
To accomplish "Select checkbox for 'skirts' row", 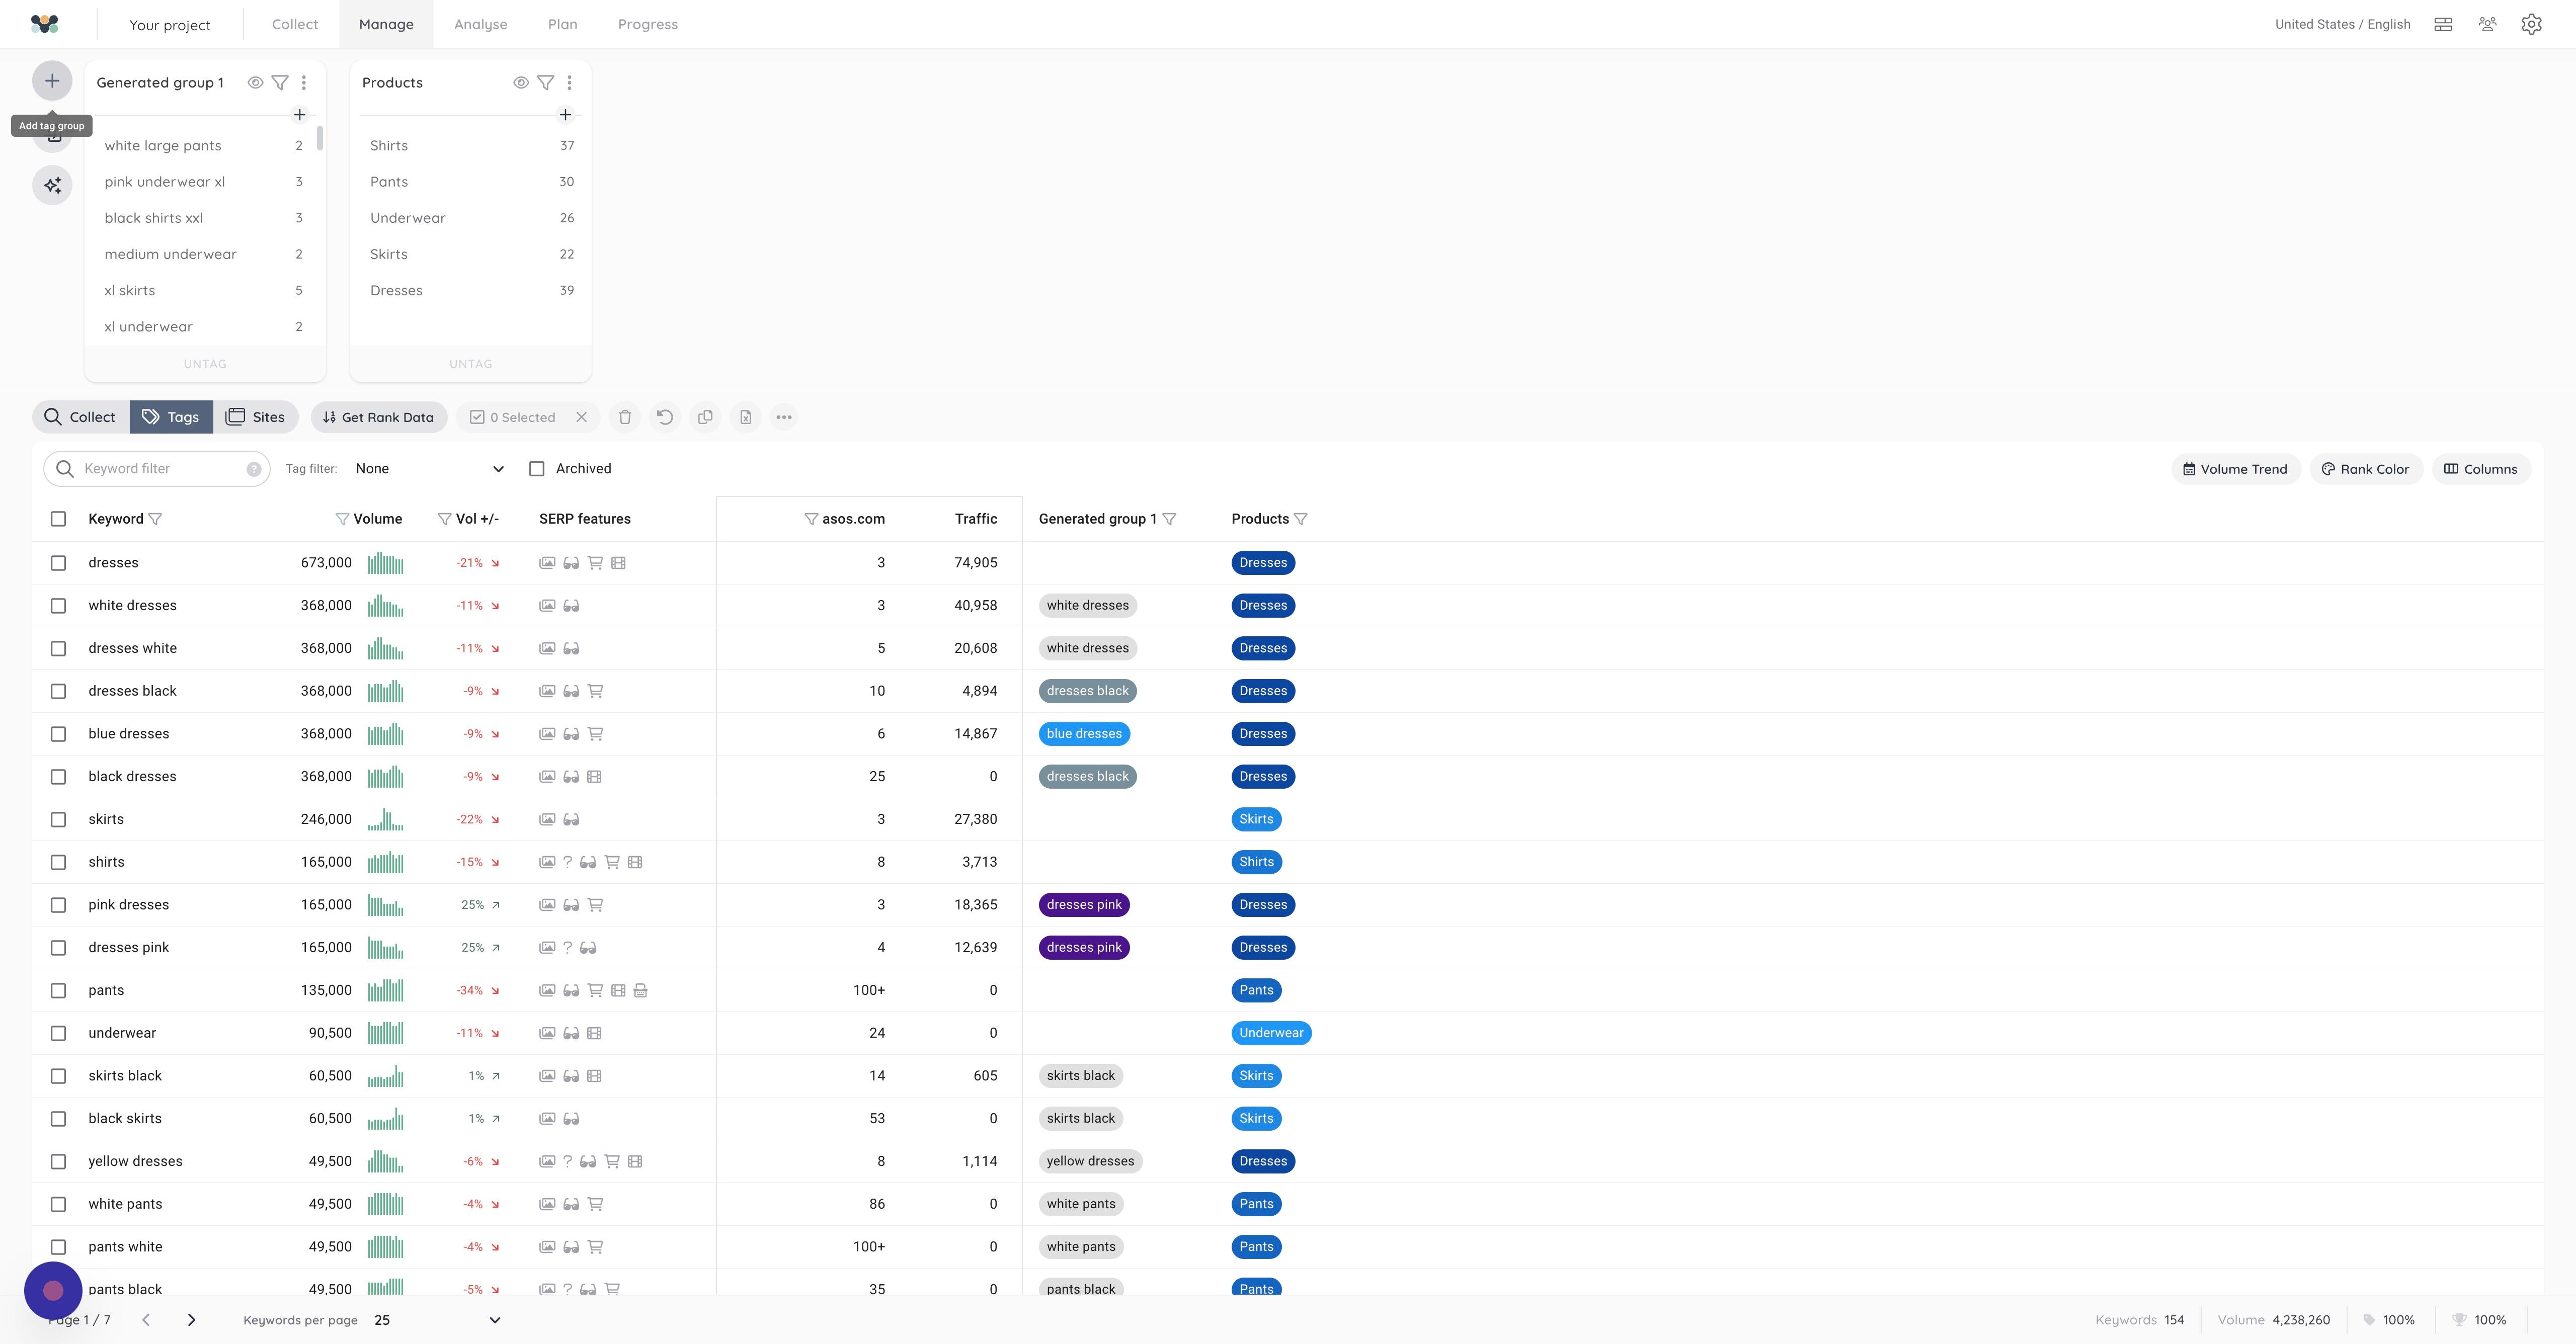I will tap(58, 819).
